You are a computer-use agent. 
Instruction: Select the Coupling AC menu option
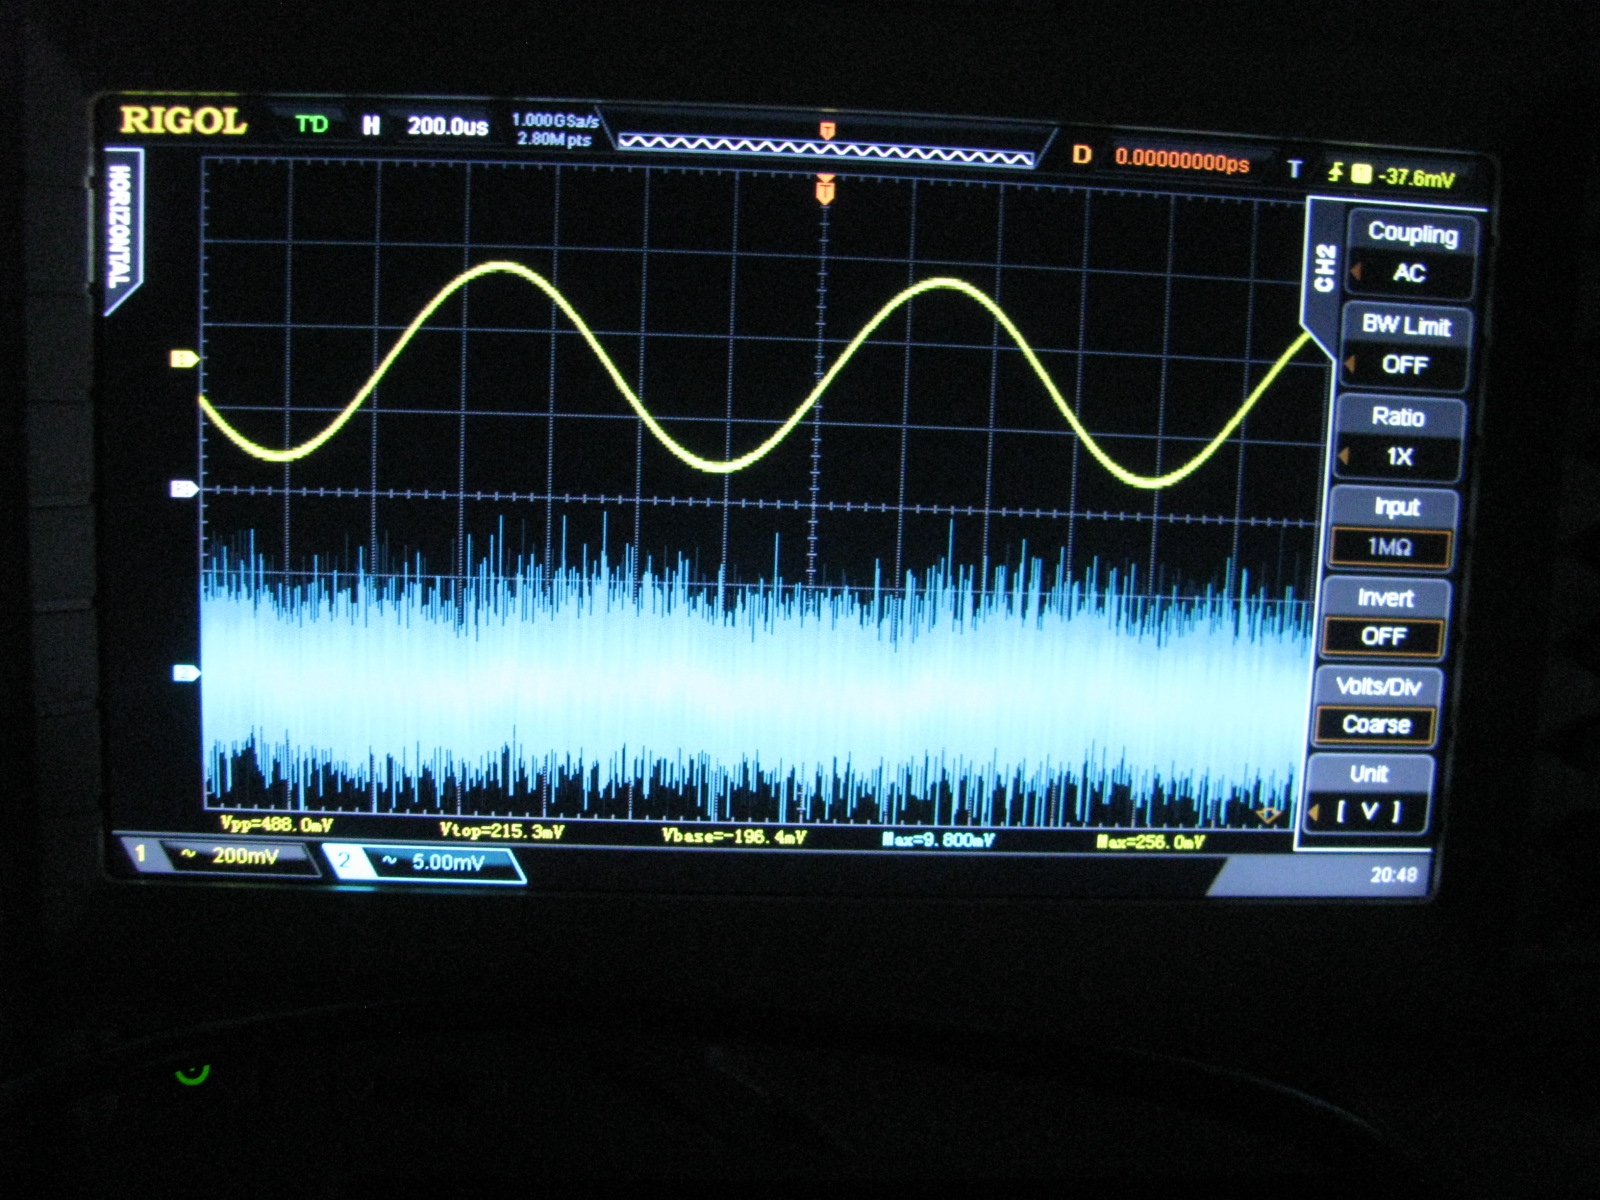tap(1411, 253)
